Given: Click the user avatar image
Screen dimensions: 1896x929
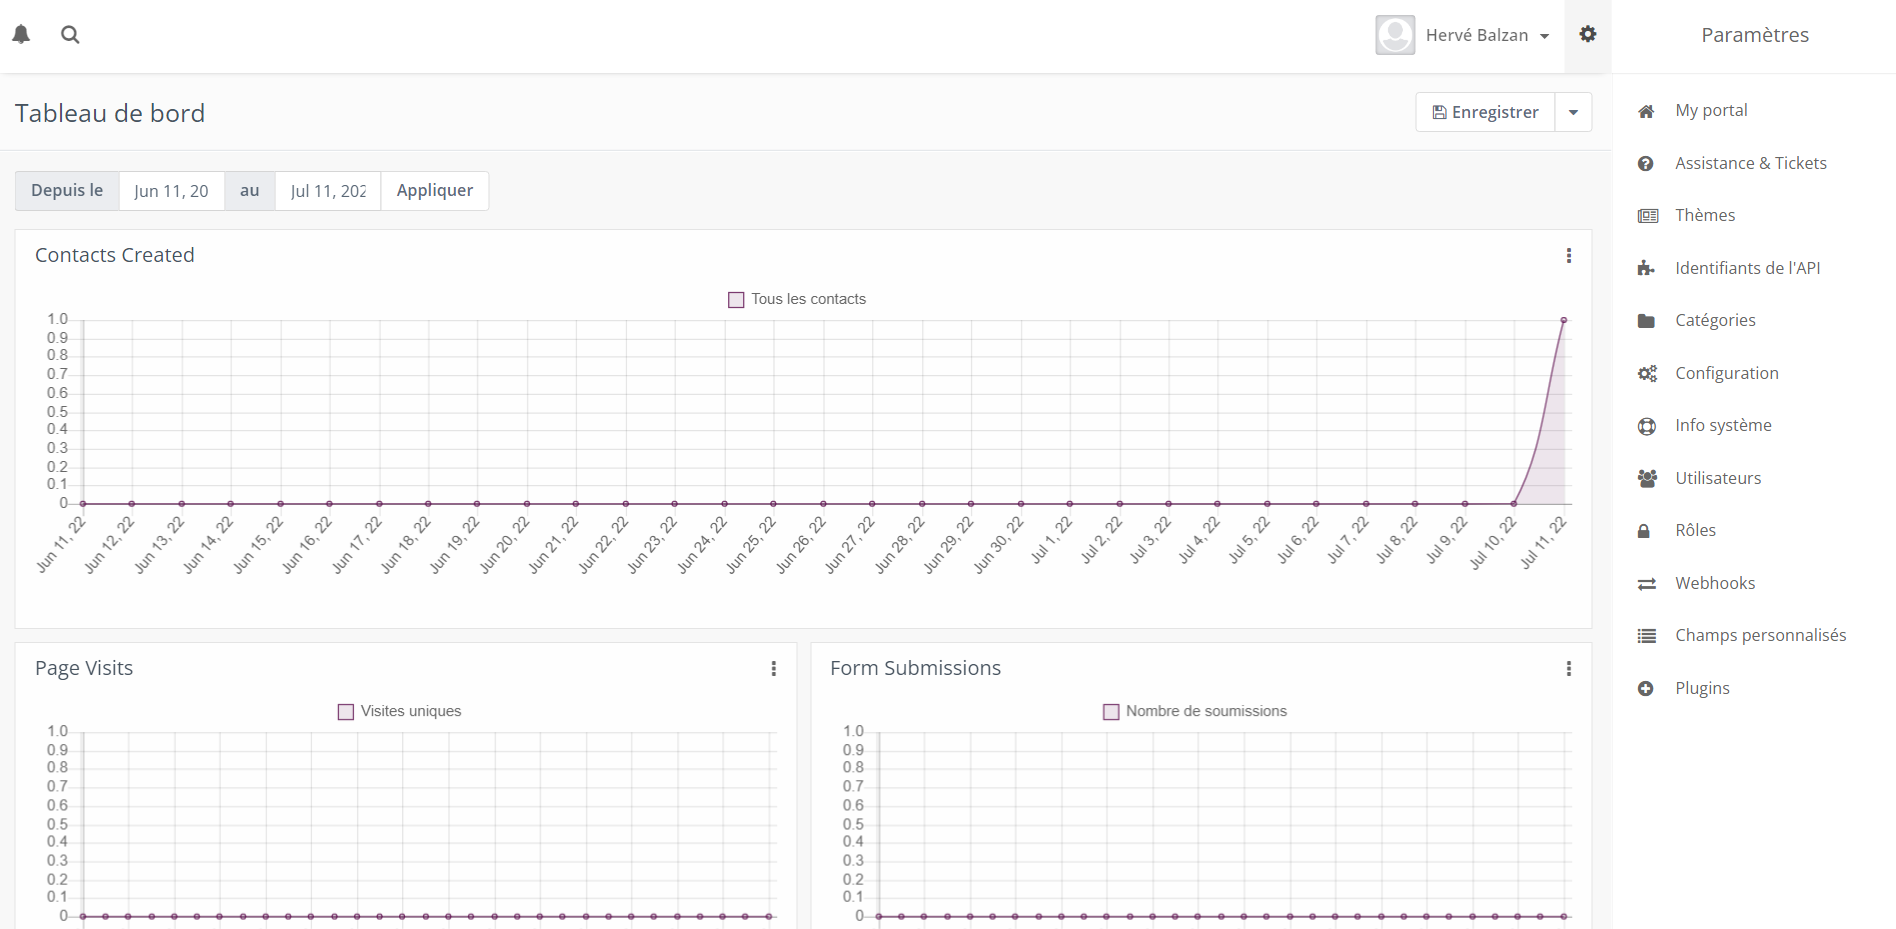Looking at the screenshot, I should click(1394, 35).
